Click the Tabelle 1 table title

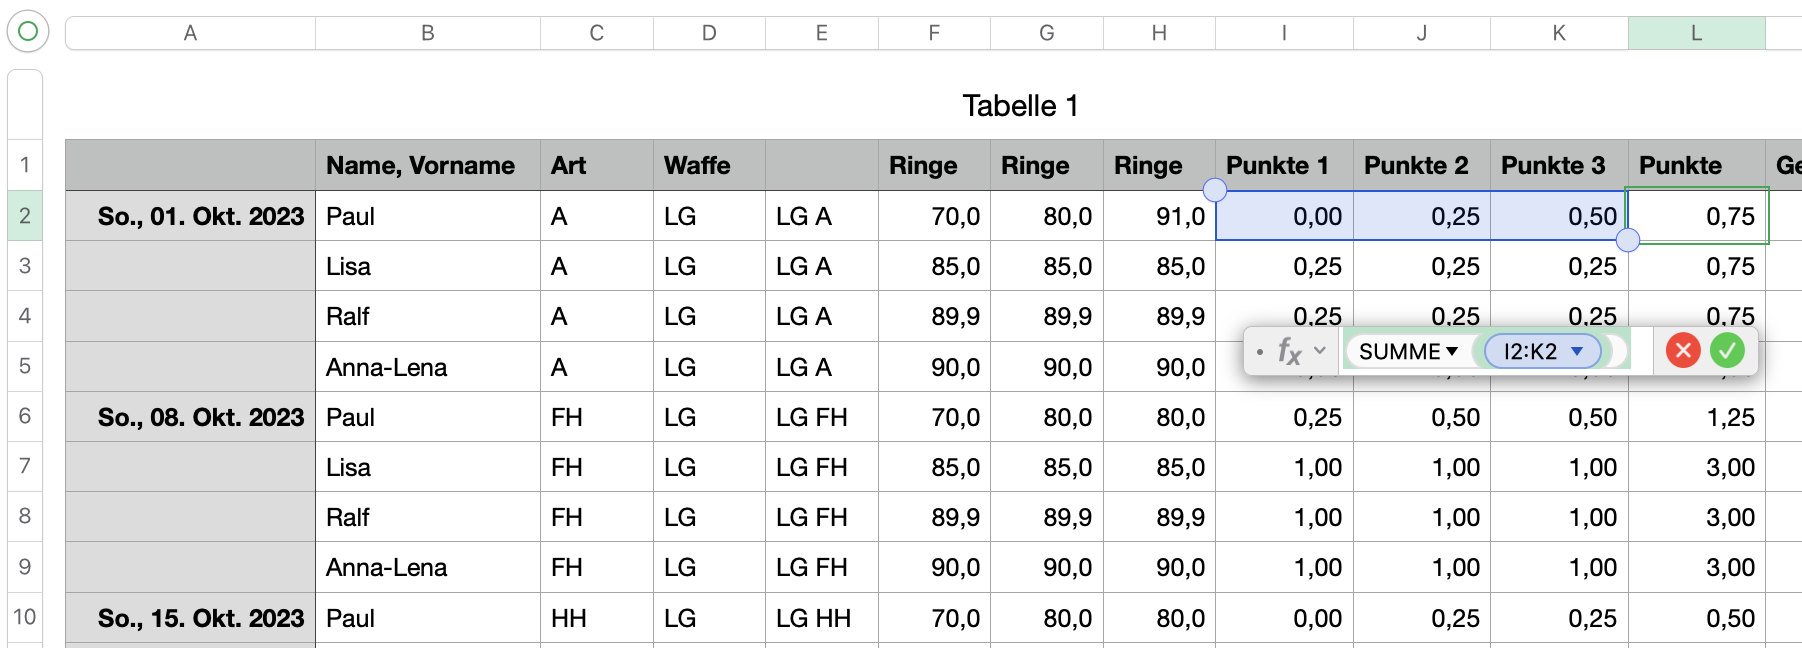point(1020,106)
